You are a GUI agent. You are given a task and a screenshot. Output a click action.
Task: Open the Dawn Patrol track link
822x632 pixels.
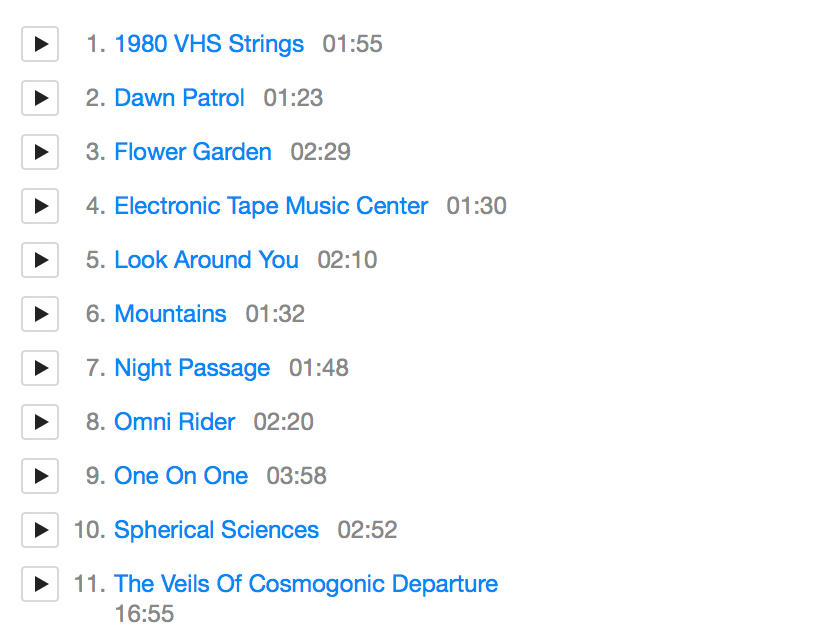click(x=179, y=98)
